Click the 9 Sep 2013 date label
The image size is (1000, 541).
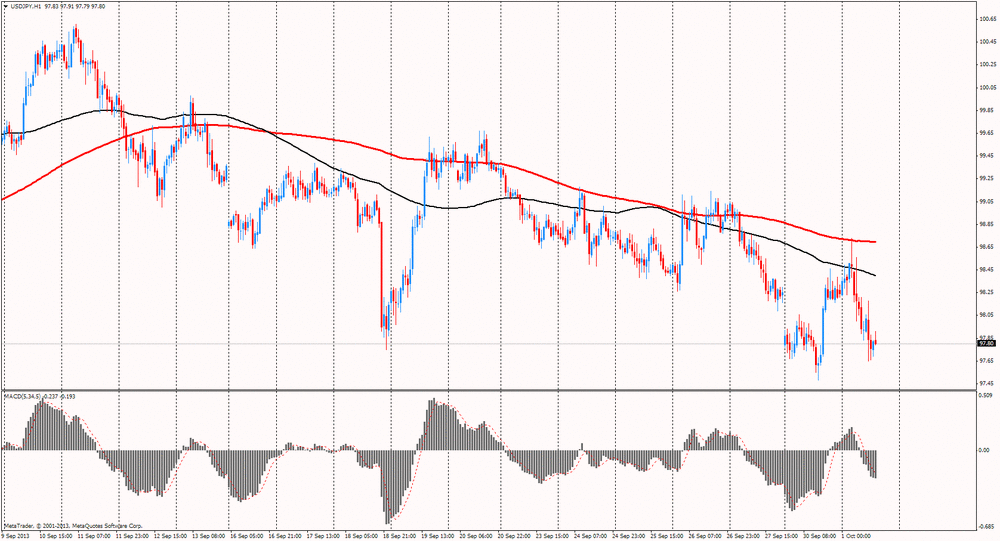(15, 537)
